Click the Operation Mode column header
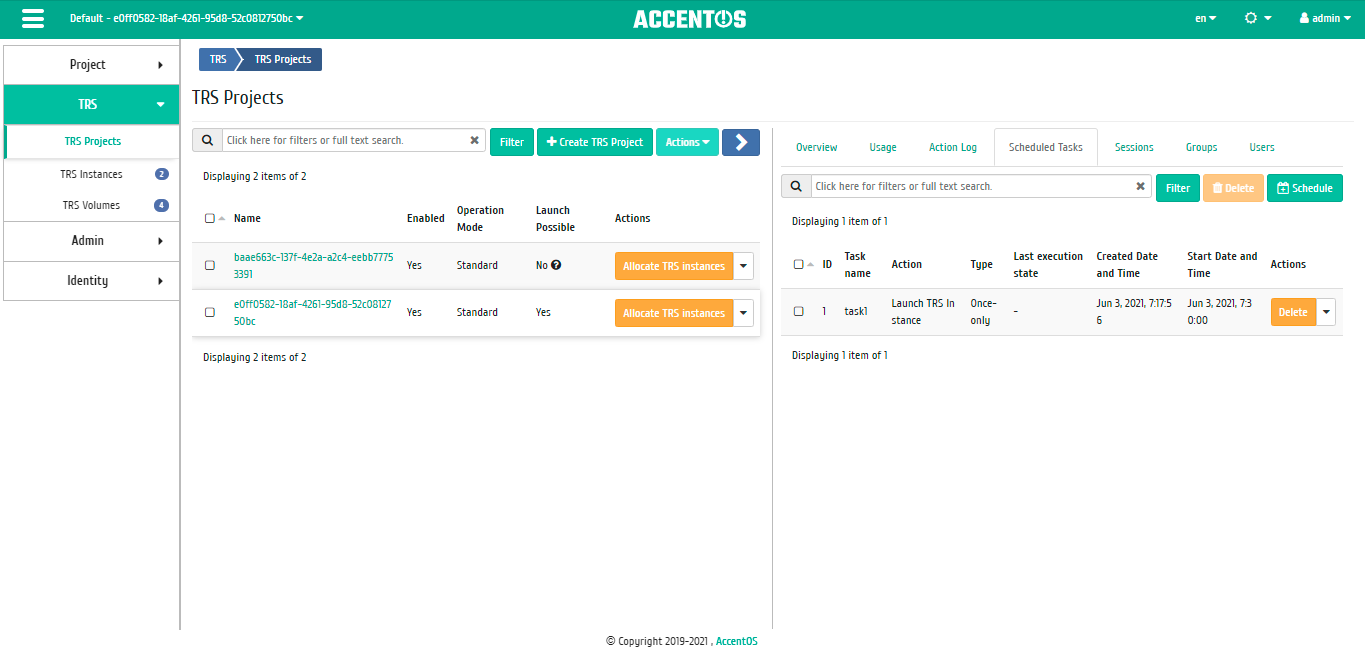 coord(480,218)
